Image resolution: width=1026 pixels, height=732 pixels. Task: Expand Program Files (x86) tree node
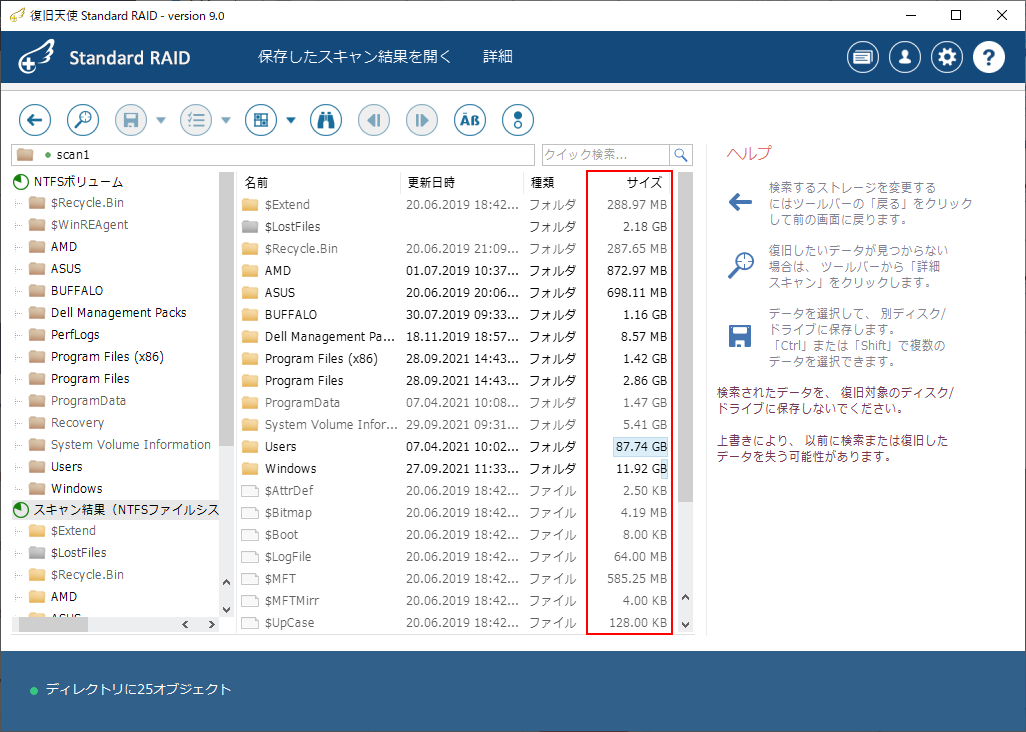tap(18, 357)
